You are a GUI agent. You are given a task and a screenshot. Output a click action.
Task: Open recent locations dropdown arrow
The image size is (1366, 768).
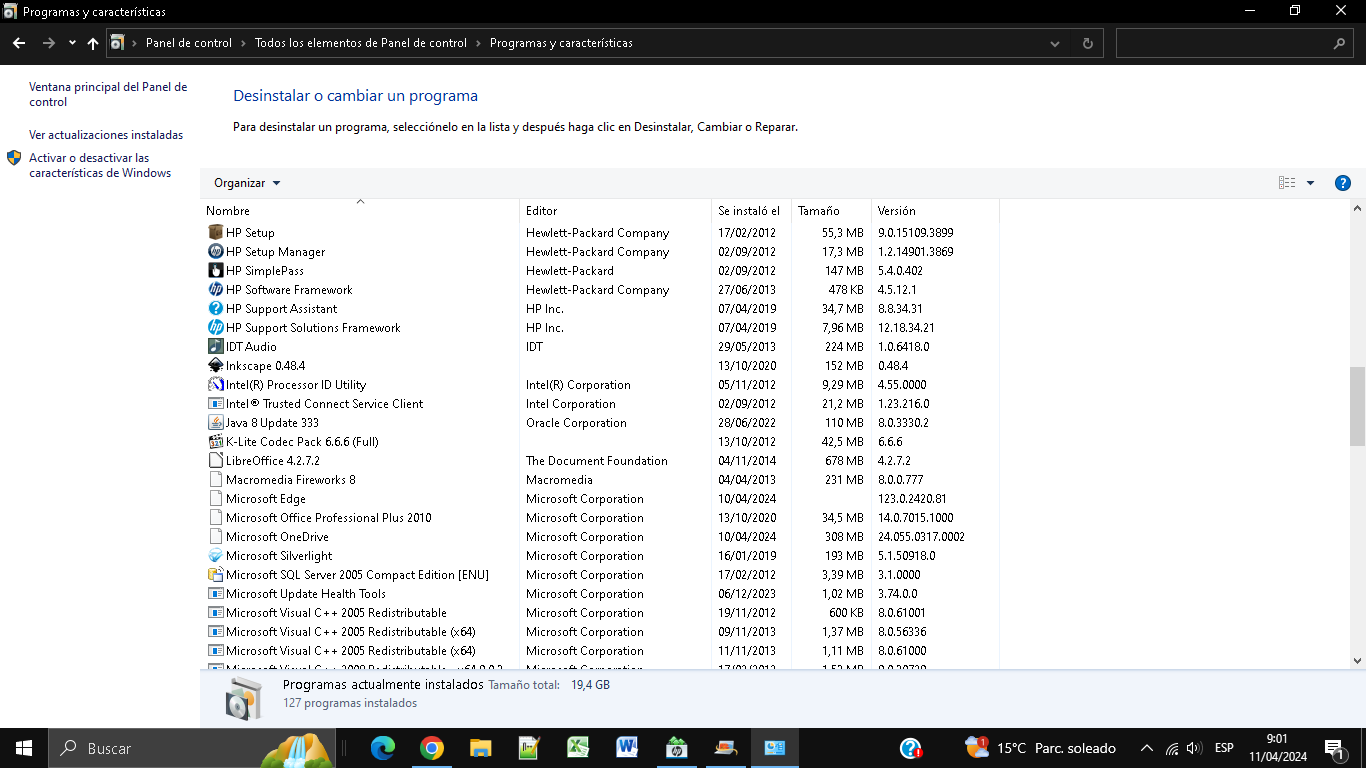[x=72, y=43]
